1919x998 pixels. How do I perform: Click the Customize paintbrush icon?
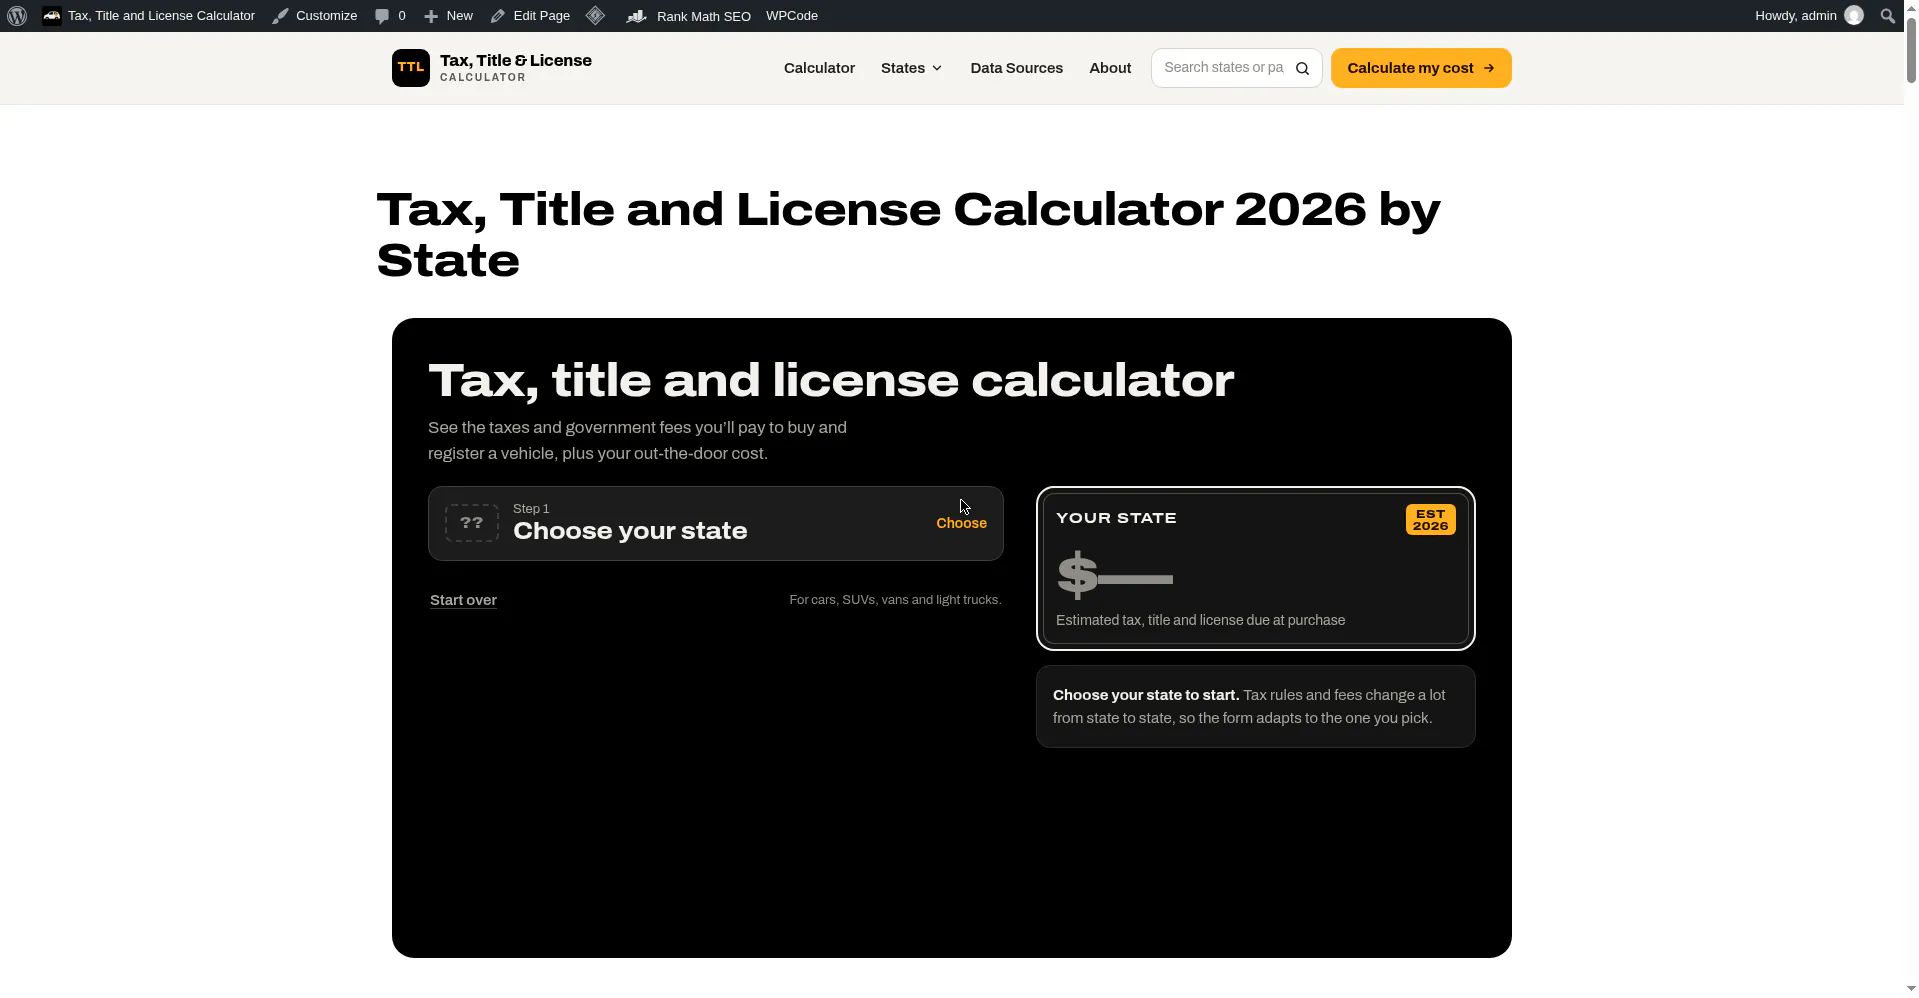[281, 16]
